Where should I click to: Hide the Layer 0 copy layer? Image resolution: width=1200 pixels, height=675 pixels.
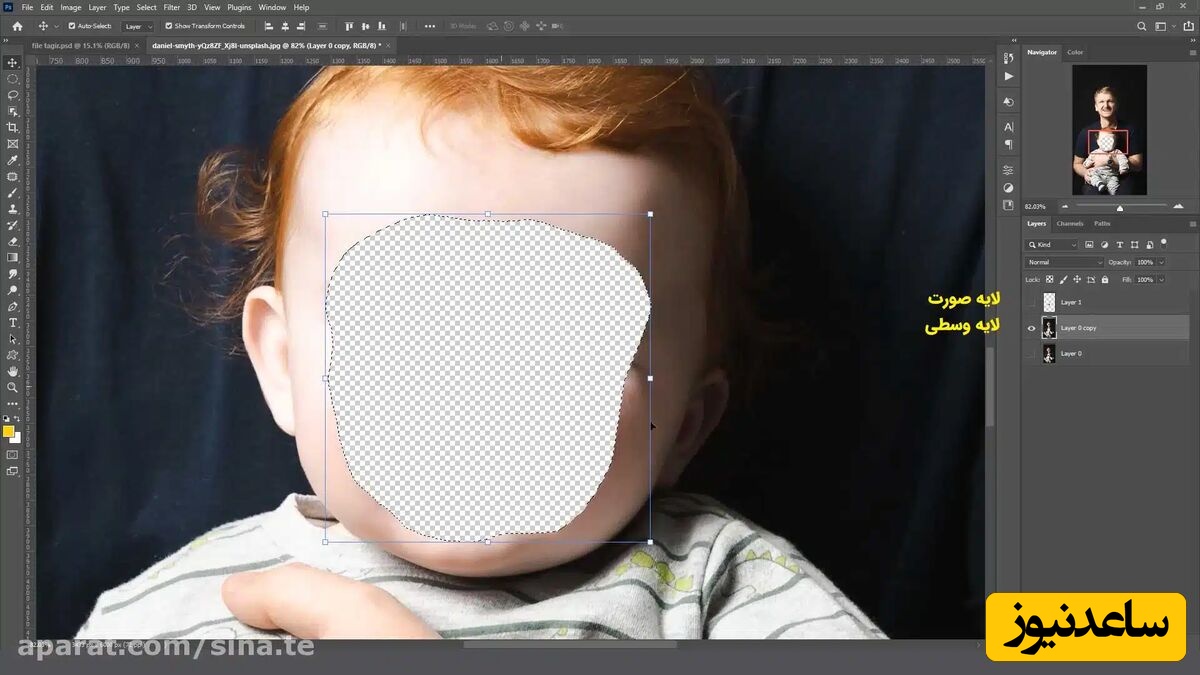pos(1031,328)
